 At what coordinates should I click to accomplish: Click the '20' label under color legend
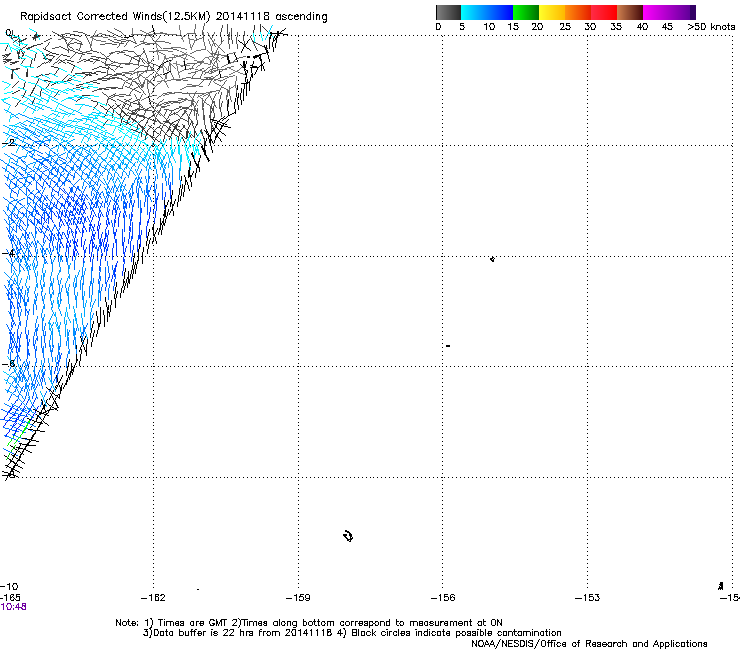pos(537,27)
